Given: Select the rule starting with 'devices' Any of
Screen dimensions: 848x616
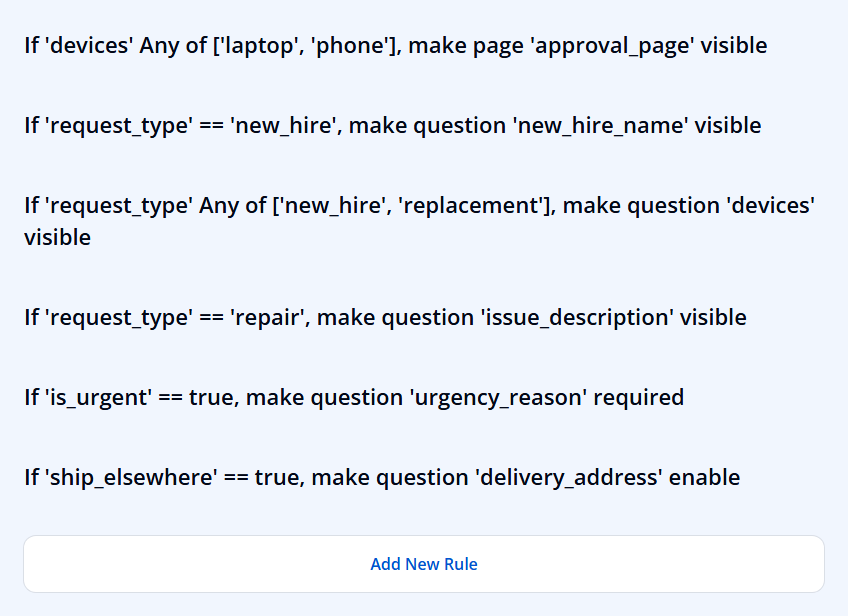Looking at the screenshot, I should pos(395,45).
